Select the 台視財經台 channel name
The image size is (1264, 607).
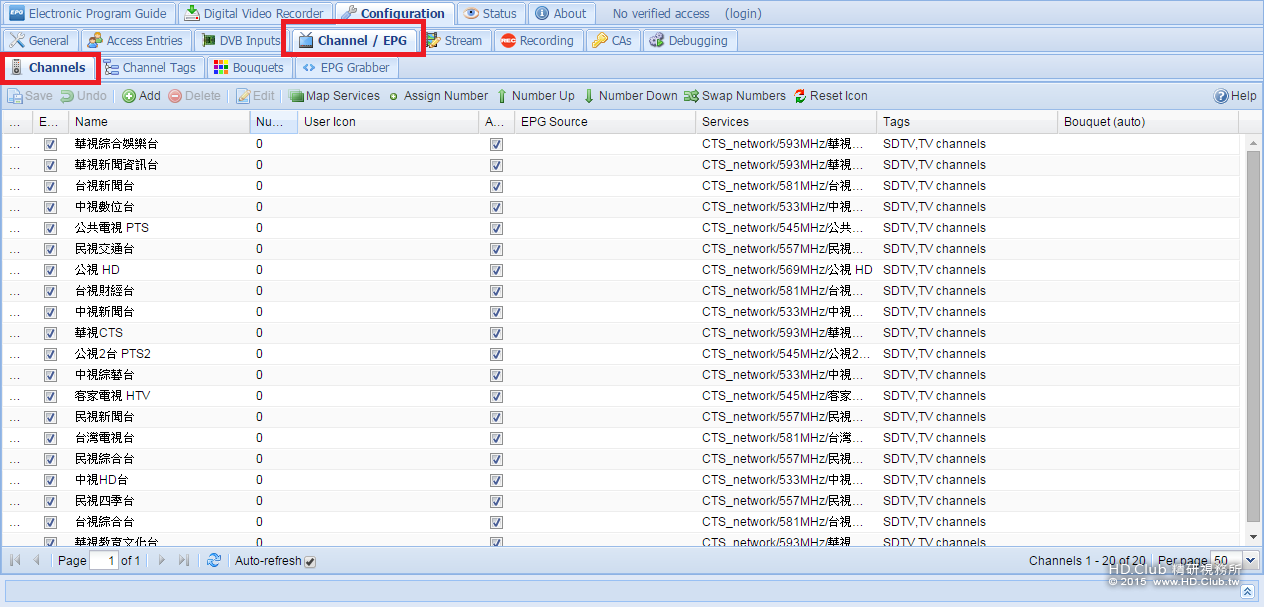pos(104,291)
